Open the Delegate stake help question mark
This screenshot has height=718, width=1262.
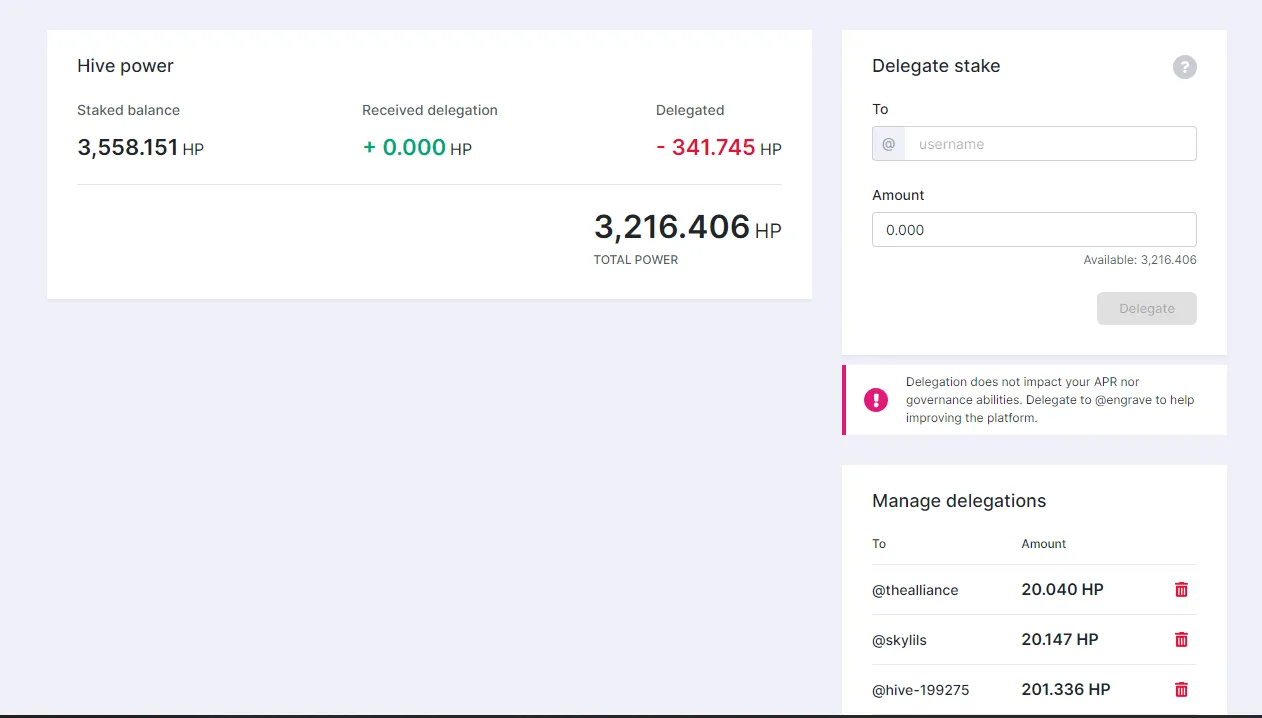point(1184,67)
